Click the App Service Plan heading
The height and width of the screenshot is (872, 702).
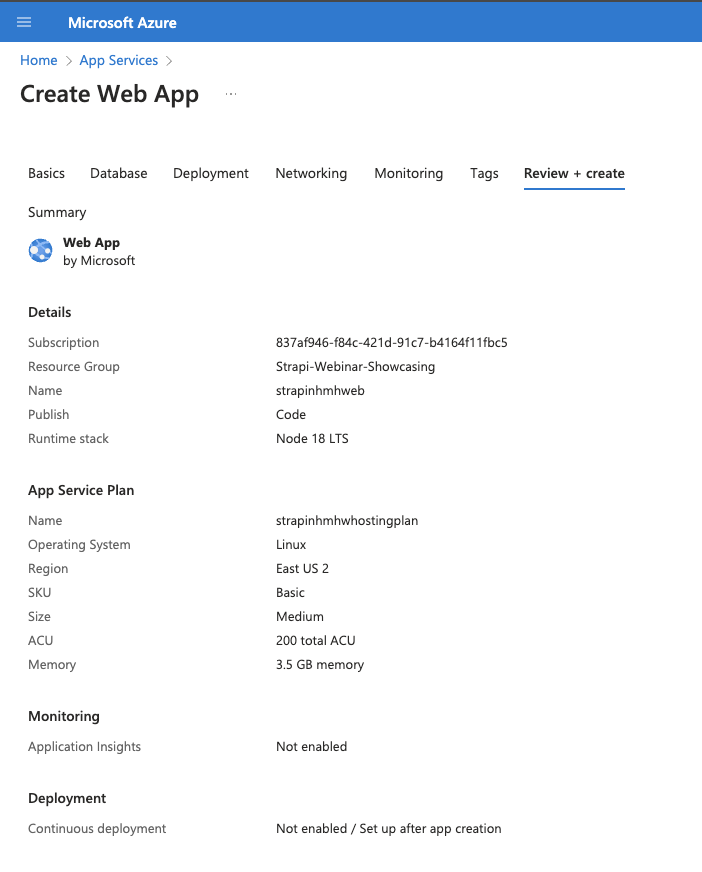(81, 490)
